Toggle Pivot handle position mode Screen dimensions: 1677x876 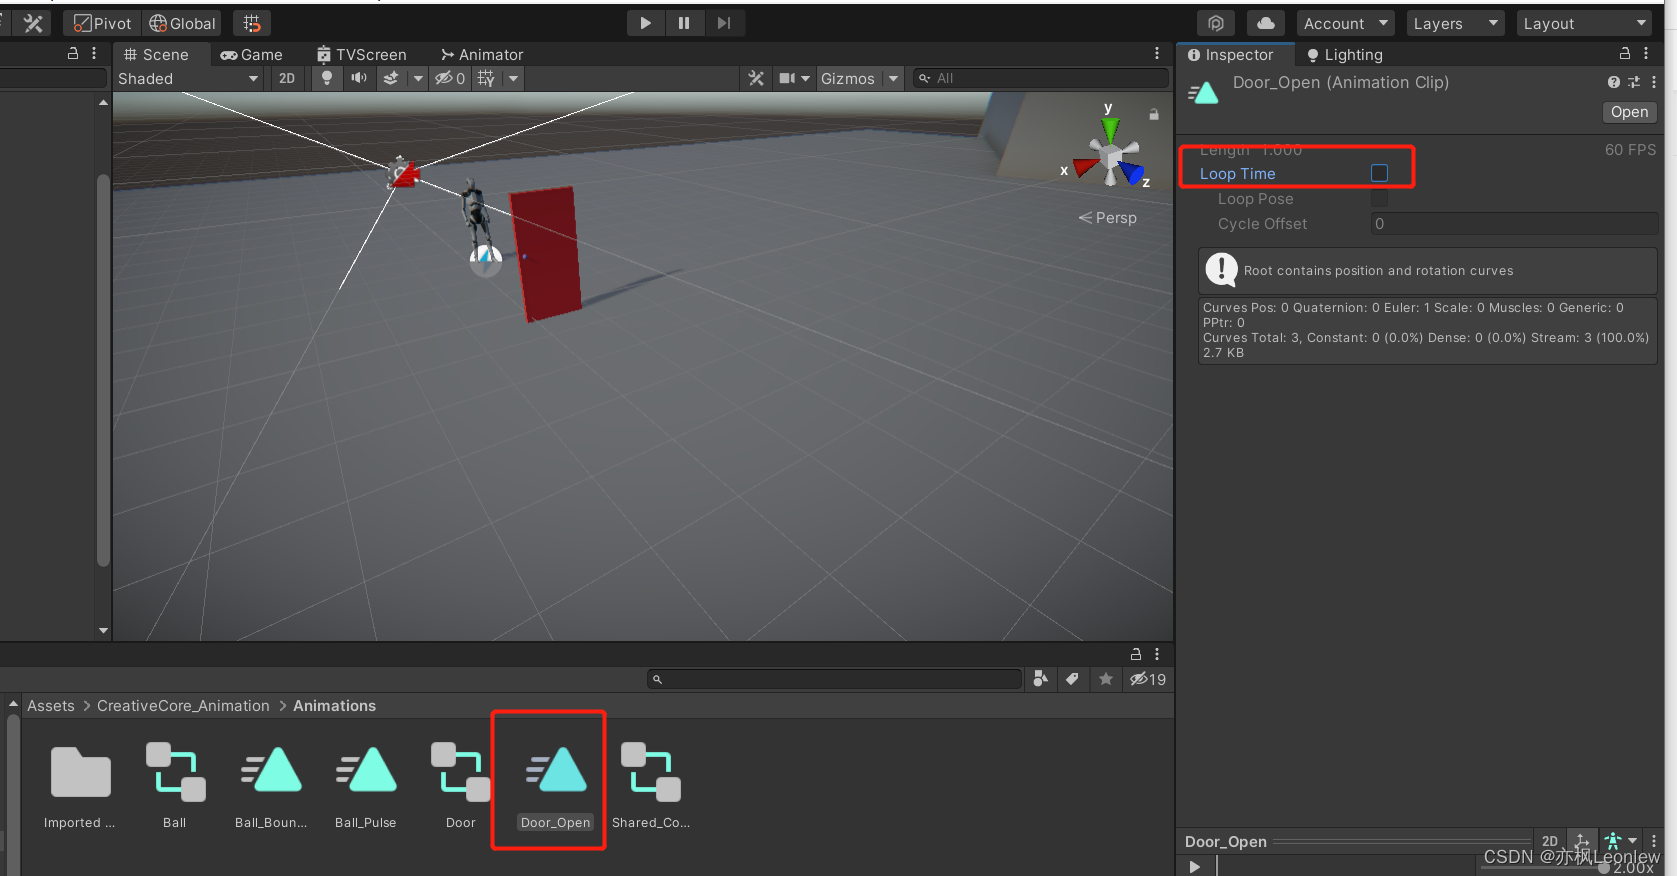click(103, 23)
